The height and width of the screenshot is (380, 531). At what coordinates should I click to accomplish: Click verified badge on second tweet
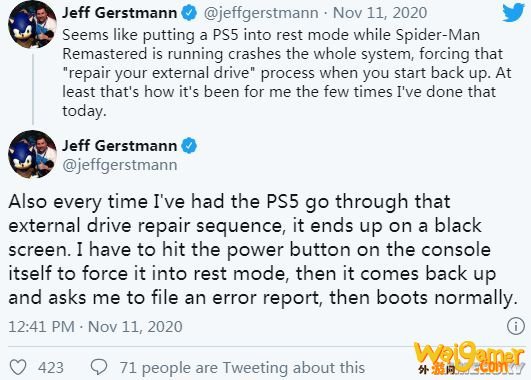(x=189, y=146)
